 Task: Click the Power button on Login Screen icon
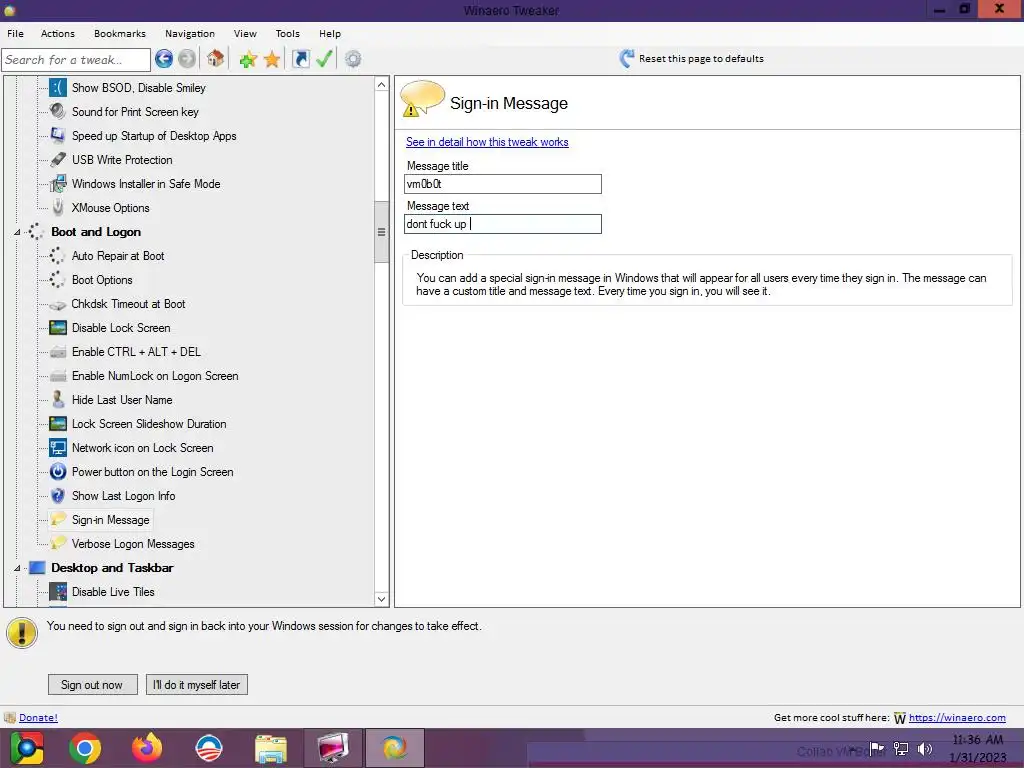(58, 472)
